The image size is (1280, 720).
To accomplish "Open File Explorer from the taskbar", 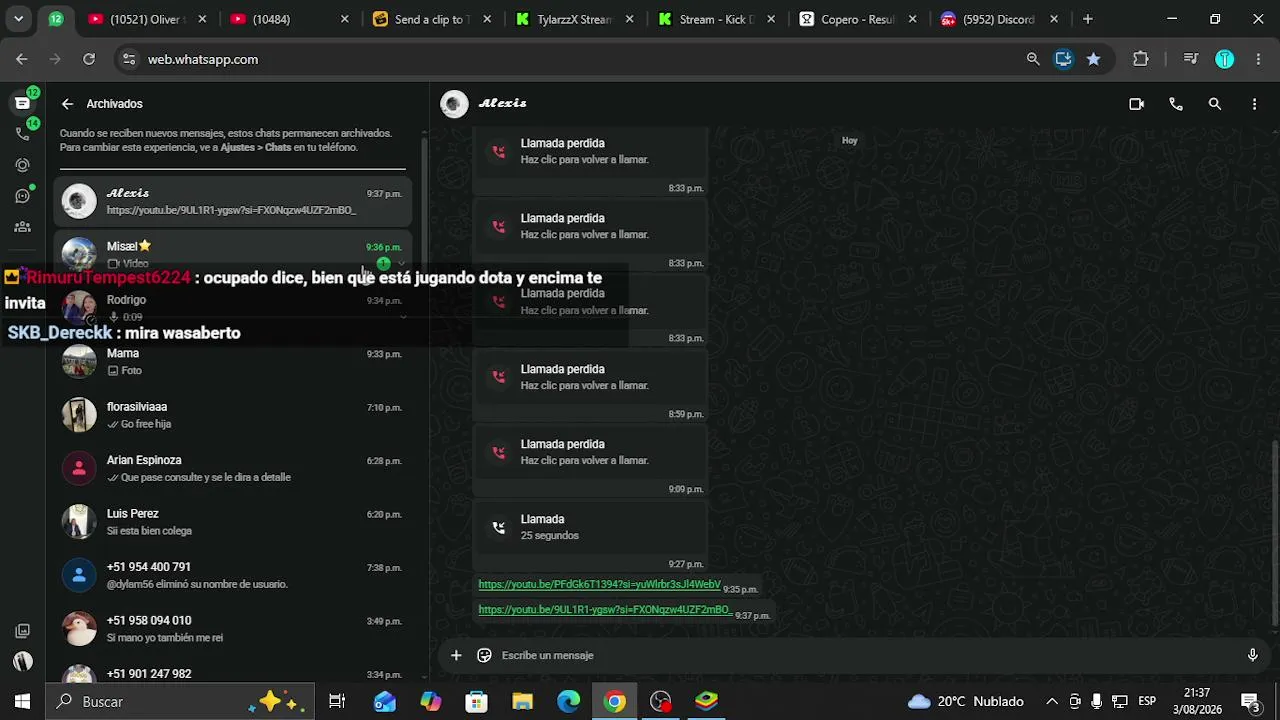I will pyautogui.click(x=522, y=701).
